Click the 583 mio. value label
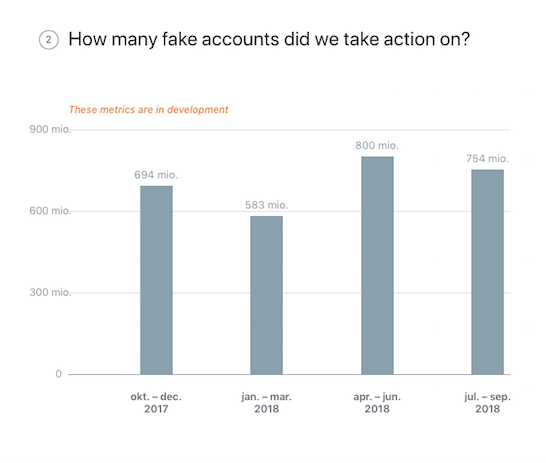The image size is (546, 463). click(266, 205)
